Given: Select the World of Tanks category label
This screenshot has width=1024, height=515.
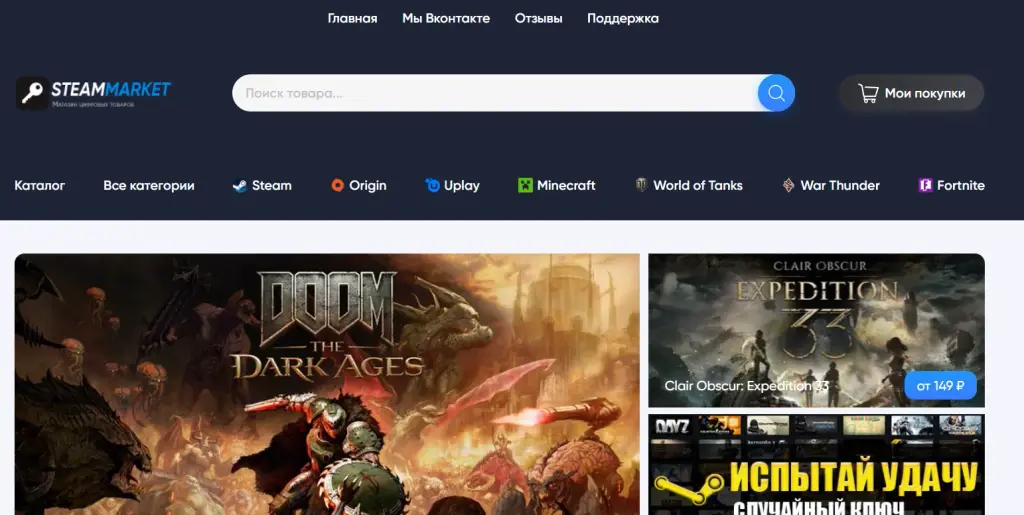Looking at the screenshot, I should point(697,185).
